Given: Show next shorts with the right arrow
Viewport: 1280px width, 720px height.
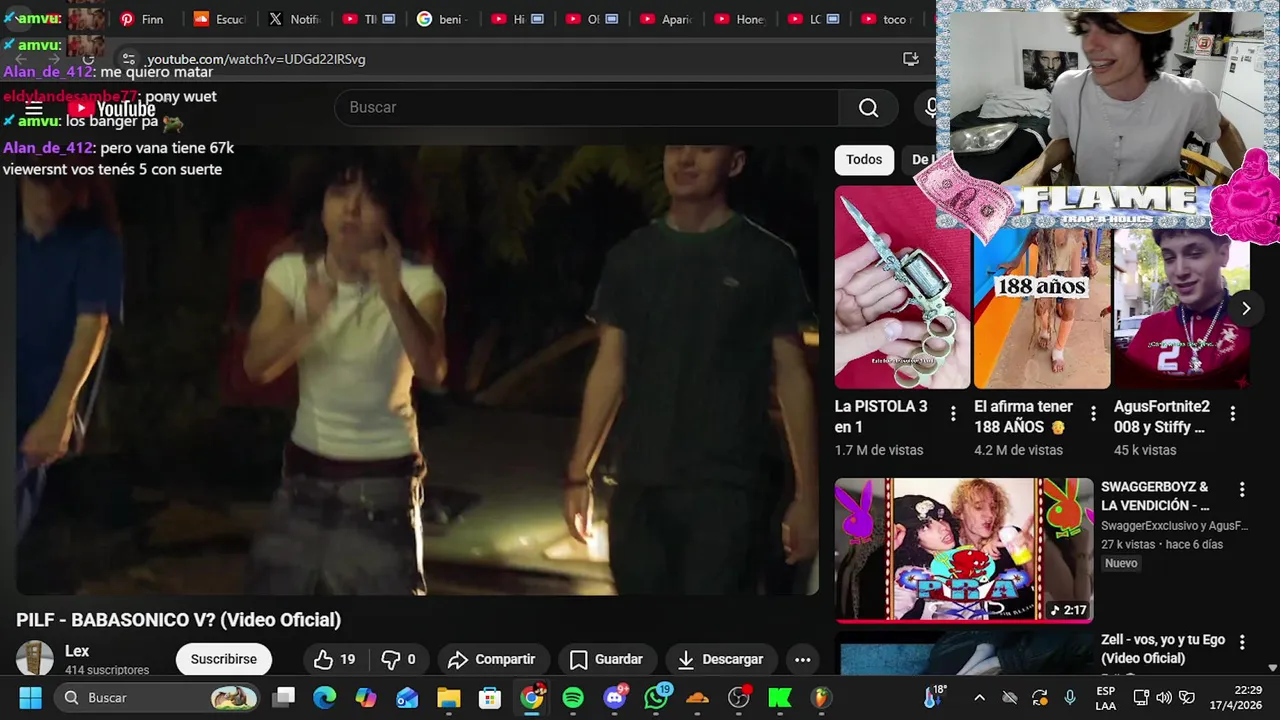Looking at the screenshot, I should [1245, 308].
